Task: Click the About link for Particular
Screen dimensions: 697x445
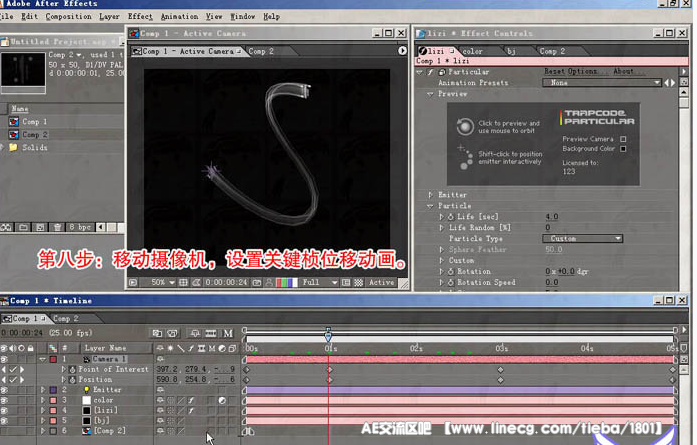Action: click(623, 72)
